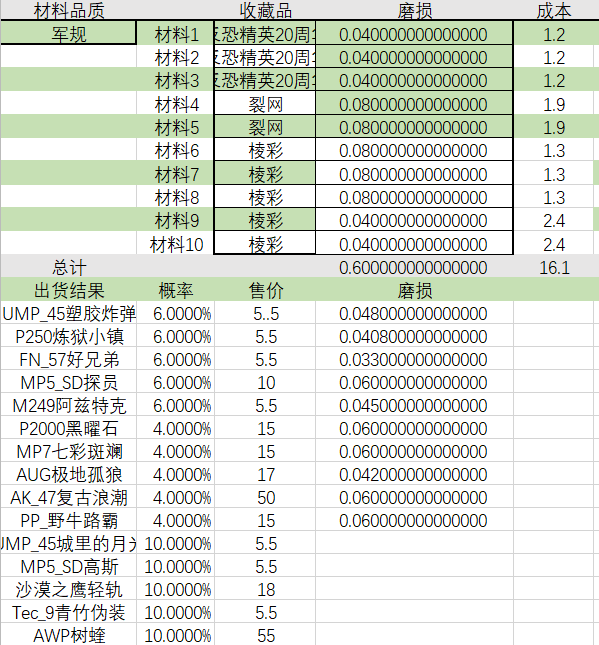This screenshot has width=599, height=645.
Task: Select the MP5_SD高斯 row name
Action: tap(68, 567)
